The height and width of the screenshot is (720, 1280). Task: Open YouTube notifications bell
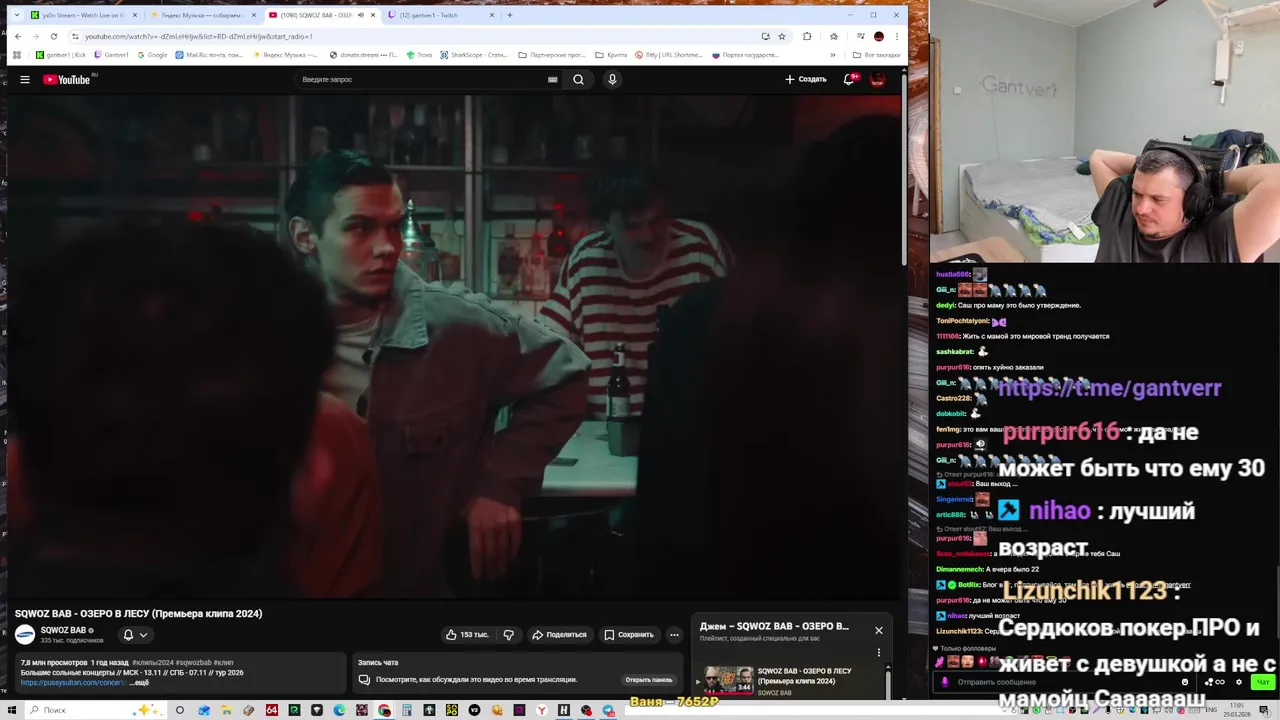click(849, 79)
